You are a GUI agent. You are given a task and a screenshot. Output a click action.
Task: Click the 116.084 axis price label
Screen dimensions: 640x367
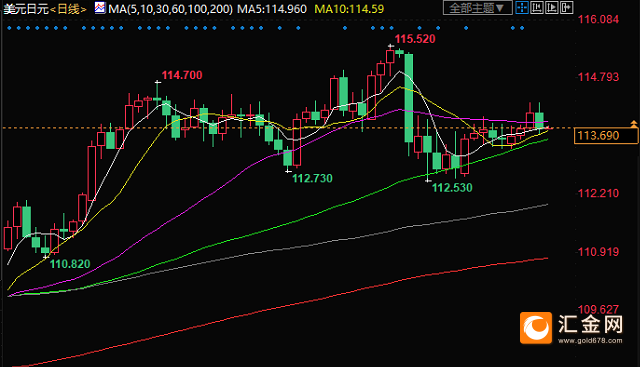598,19
